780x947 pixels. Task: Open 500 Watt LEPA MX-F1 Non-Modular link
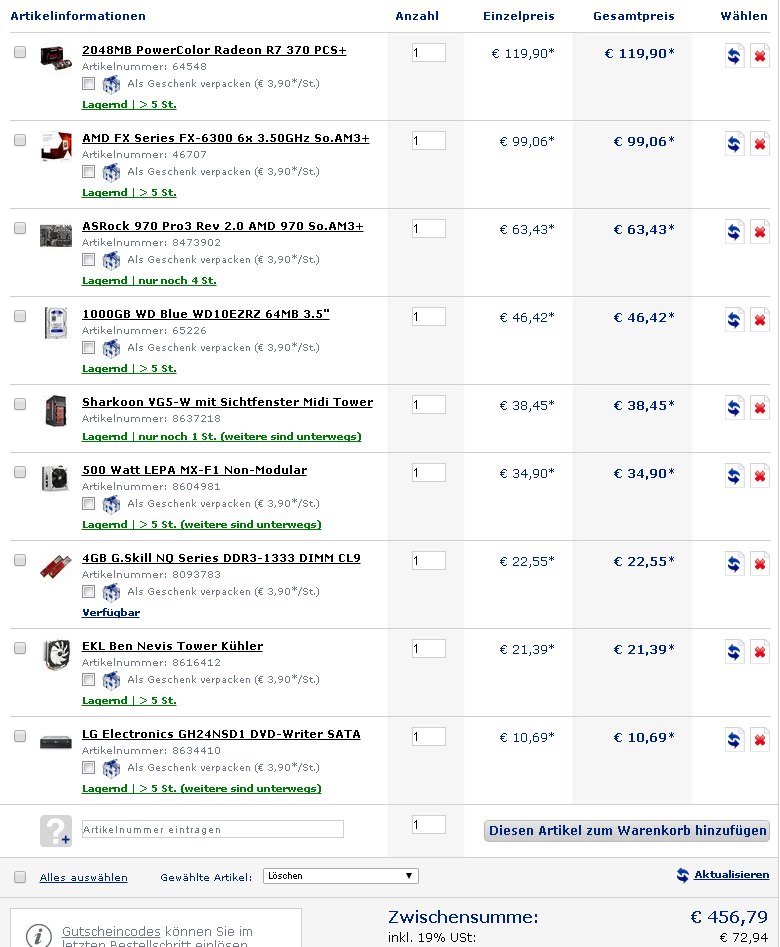pyautogui.click(x=195, y=470)
